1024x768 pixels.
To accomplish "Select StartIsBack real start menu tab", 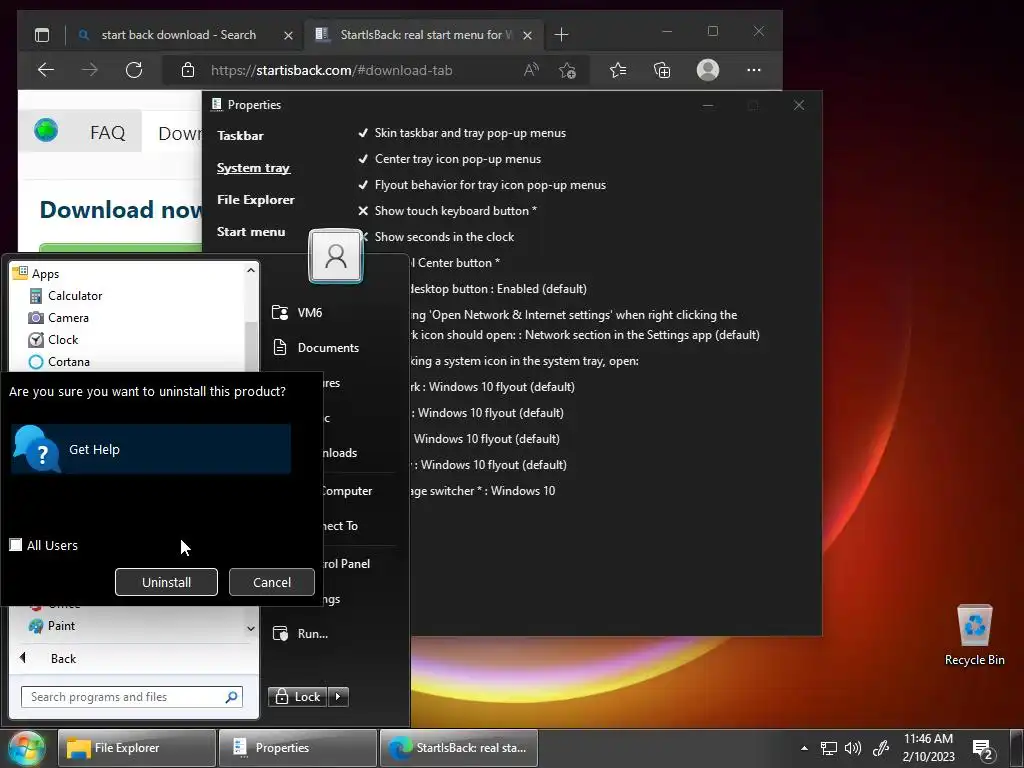I will pos(426,35).
